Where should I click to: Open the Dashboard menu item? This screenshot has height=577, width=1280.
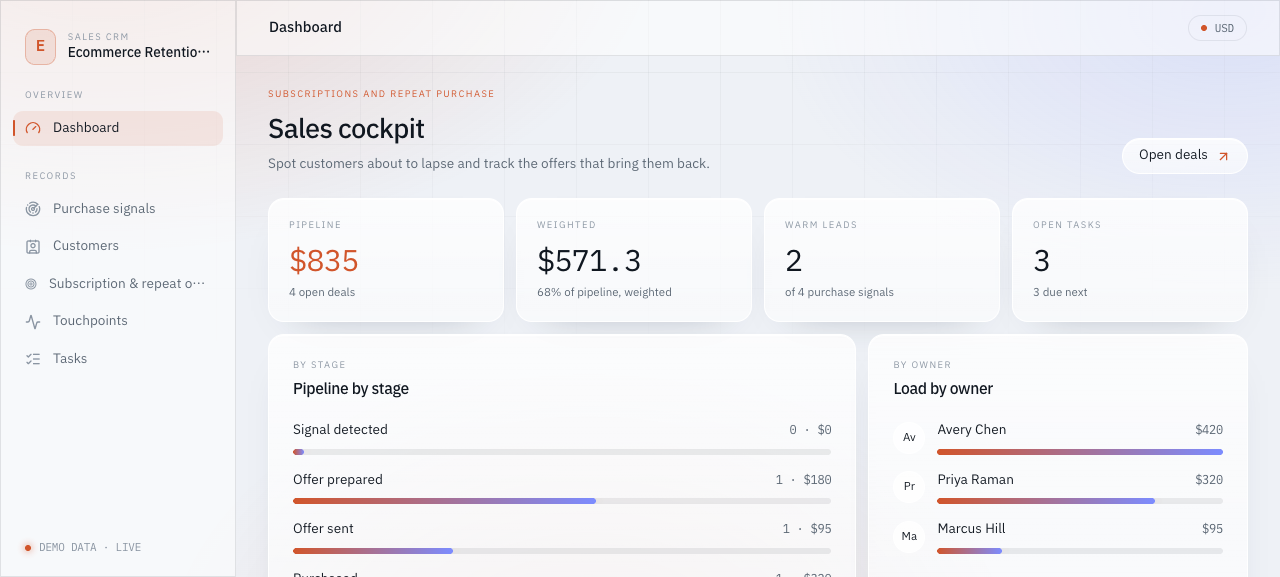pos(118,128)
